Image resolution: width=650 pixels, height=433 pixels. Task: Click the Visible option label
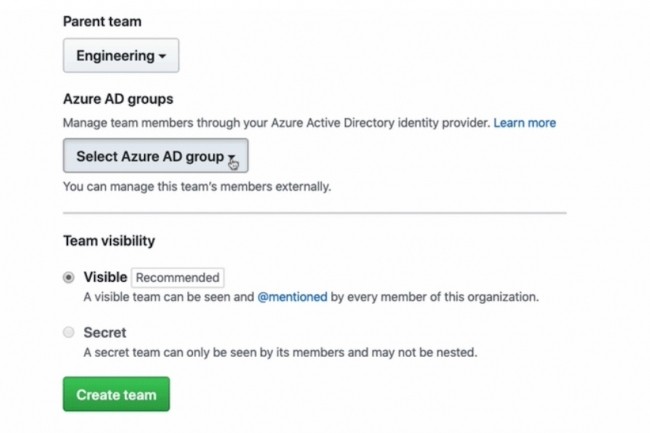pos(105,277)
